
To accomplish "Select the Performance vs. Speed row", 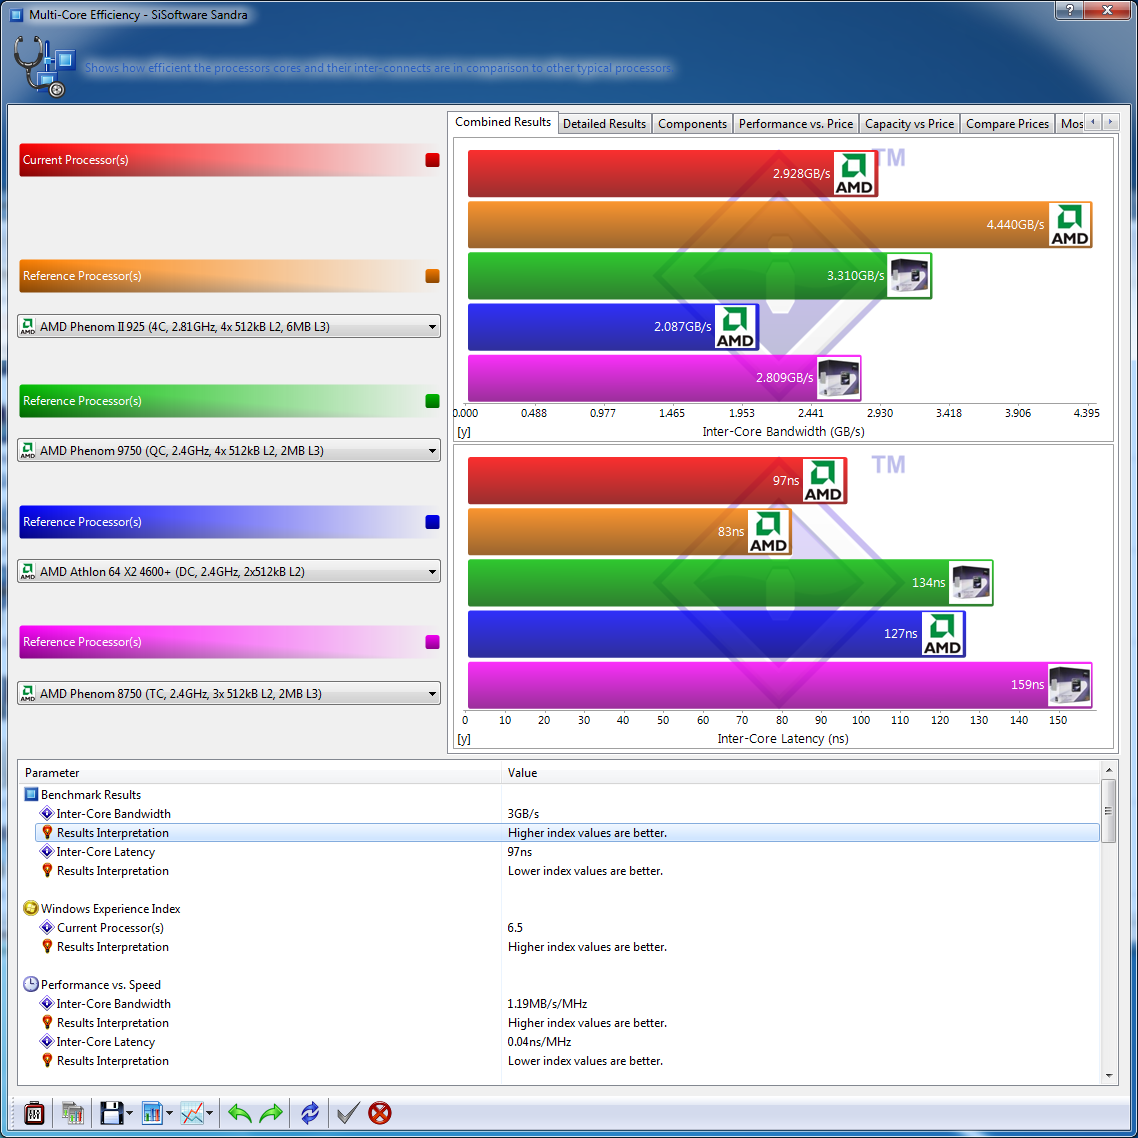I will 562,984.
